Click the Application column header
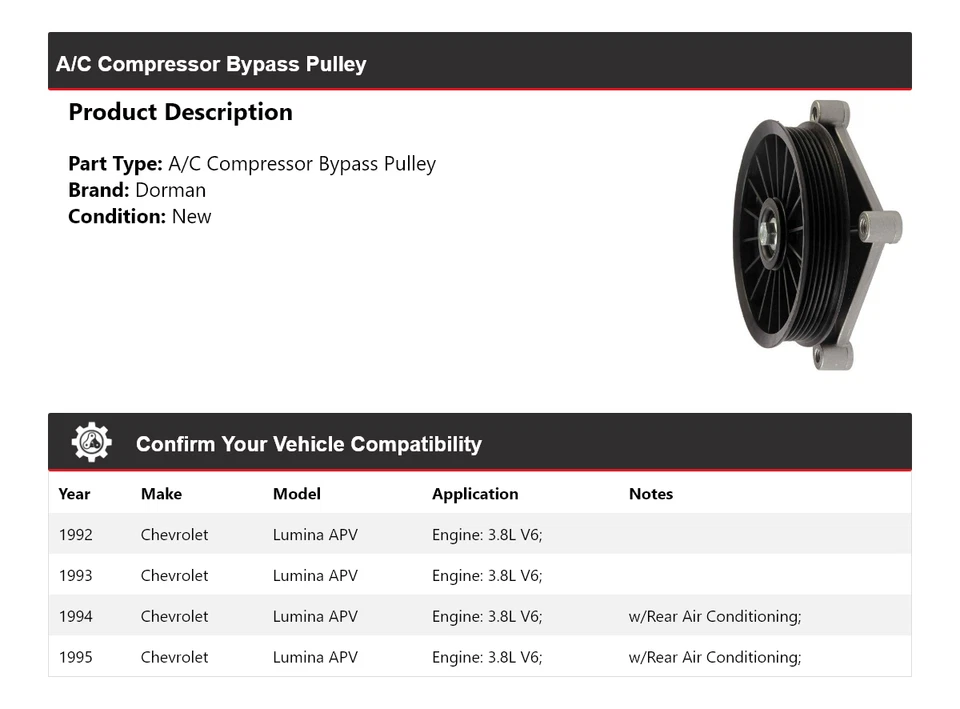This screenshot has height=709, width=960. 475,494
